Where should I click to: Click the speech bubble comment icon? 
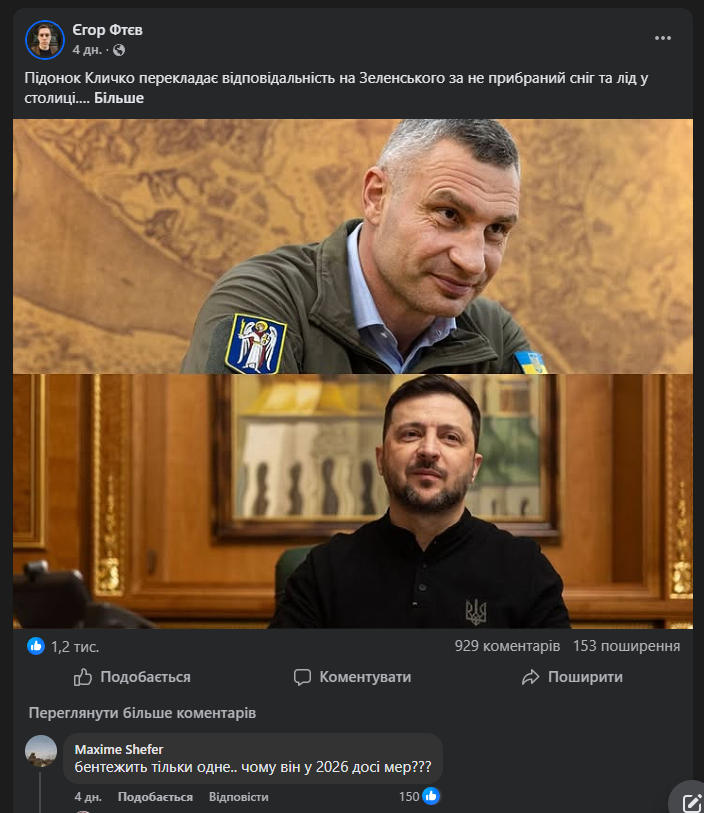point(302,677)
